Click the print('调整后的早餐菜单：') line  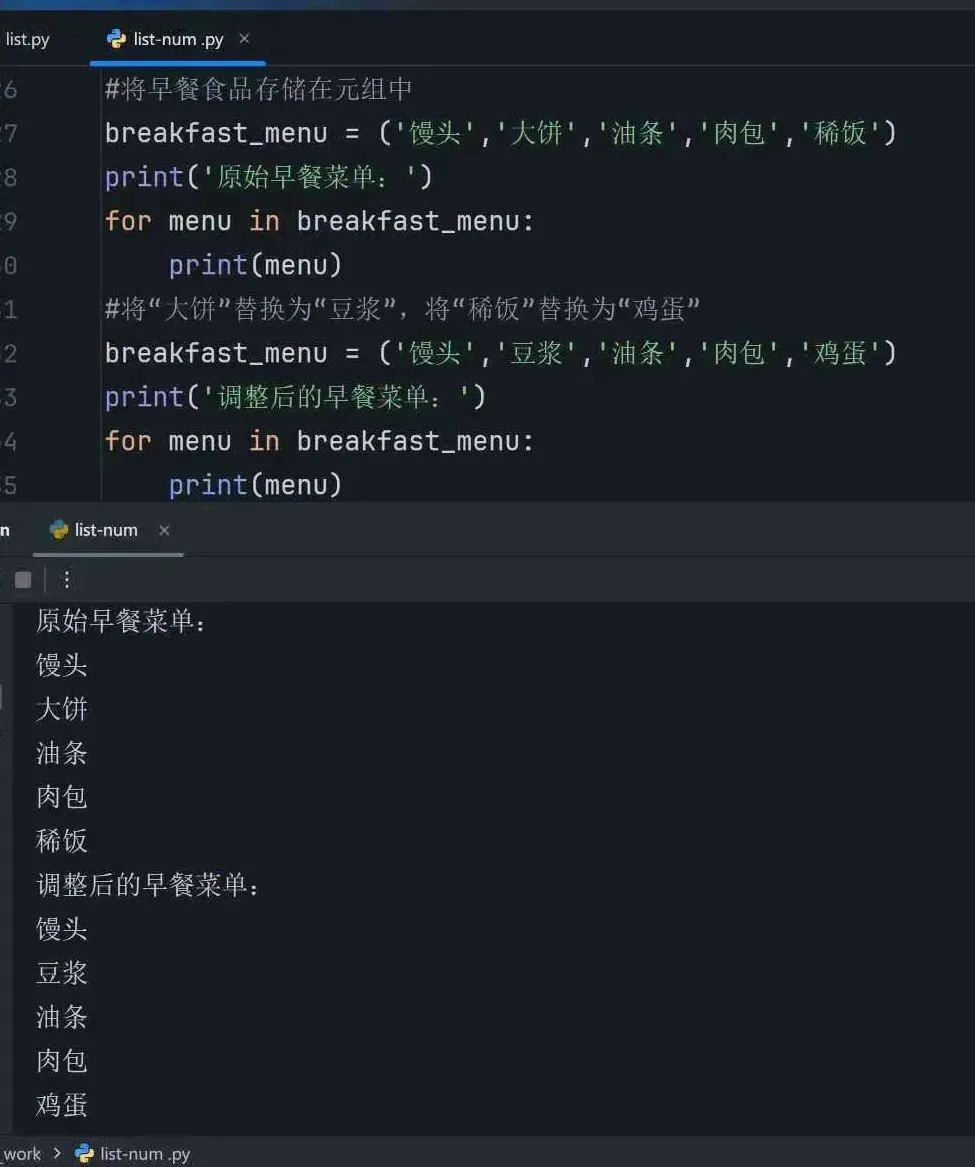coord(295,397)
